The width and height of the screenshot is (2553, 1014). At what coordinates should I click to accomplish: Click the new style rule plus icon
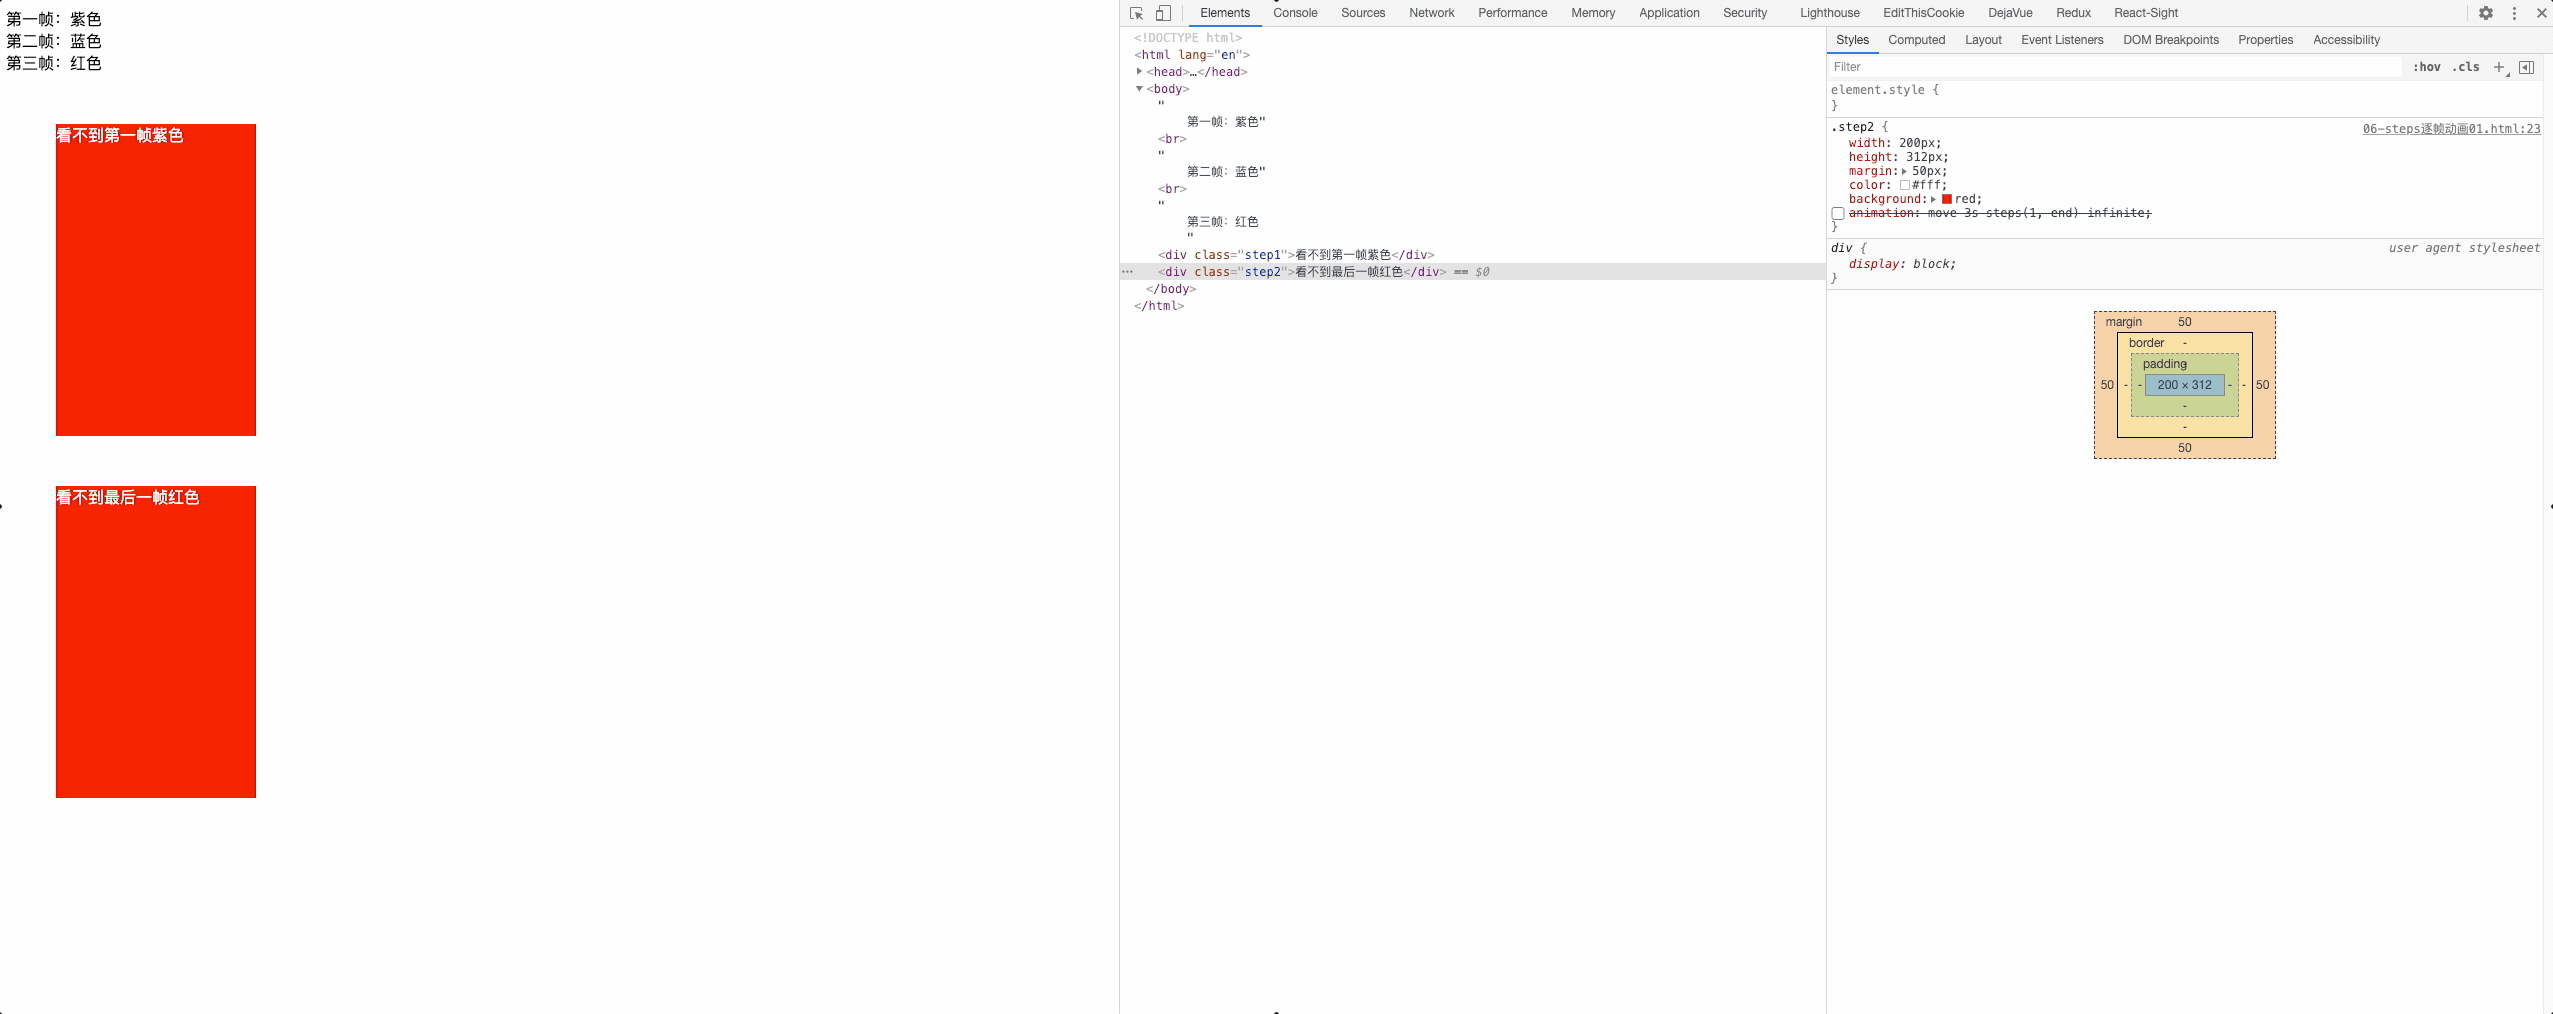[x=2499, y=67]
